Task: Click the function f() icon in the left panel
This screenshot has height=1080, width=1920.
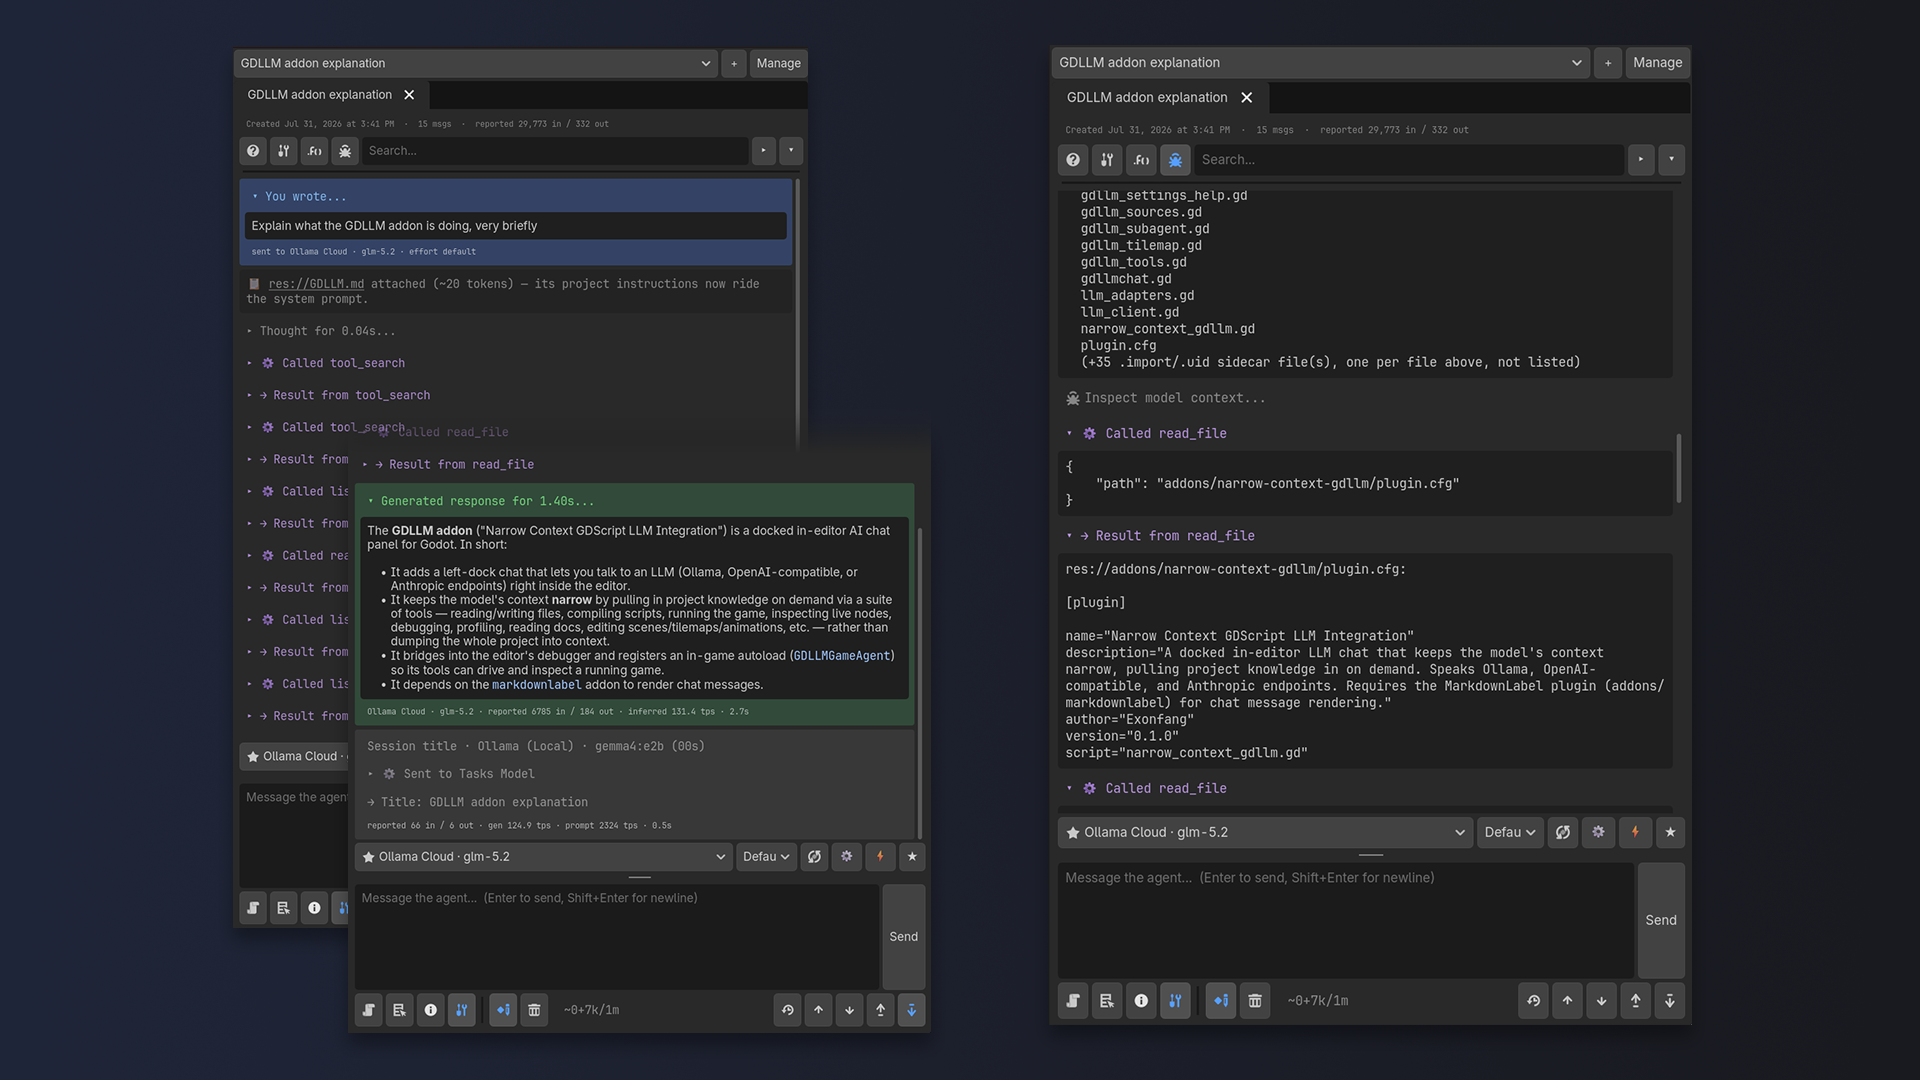Action: coord(315,151)
